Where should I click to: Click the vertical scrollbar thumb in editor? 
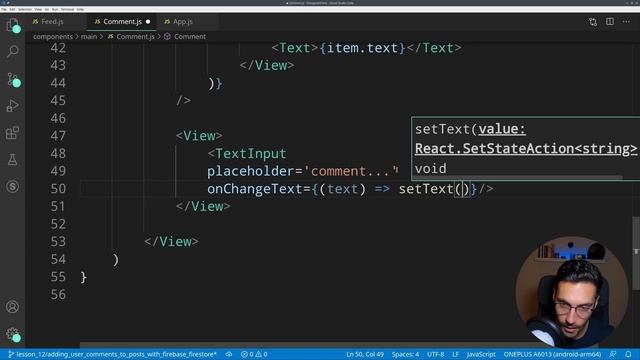(x=636, y=253)
